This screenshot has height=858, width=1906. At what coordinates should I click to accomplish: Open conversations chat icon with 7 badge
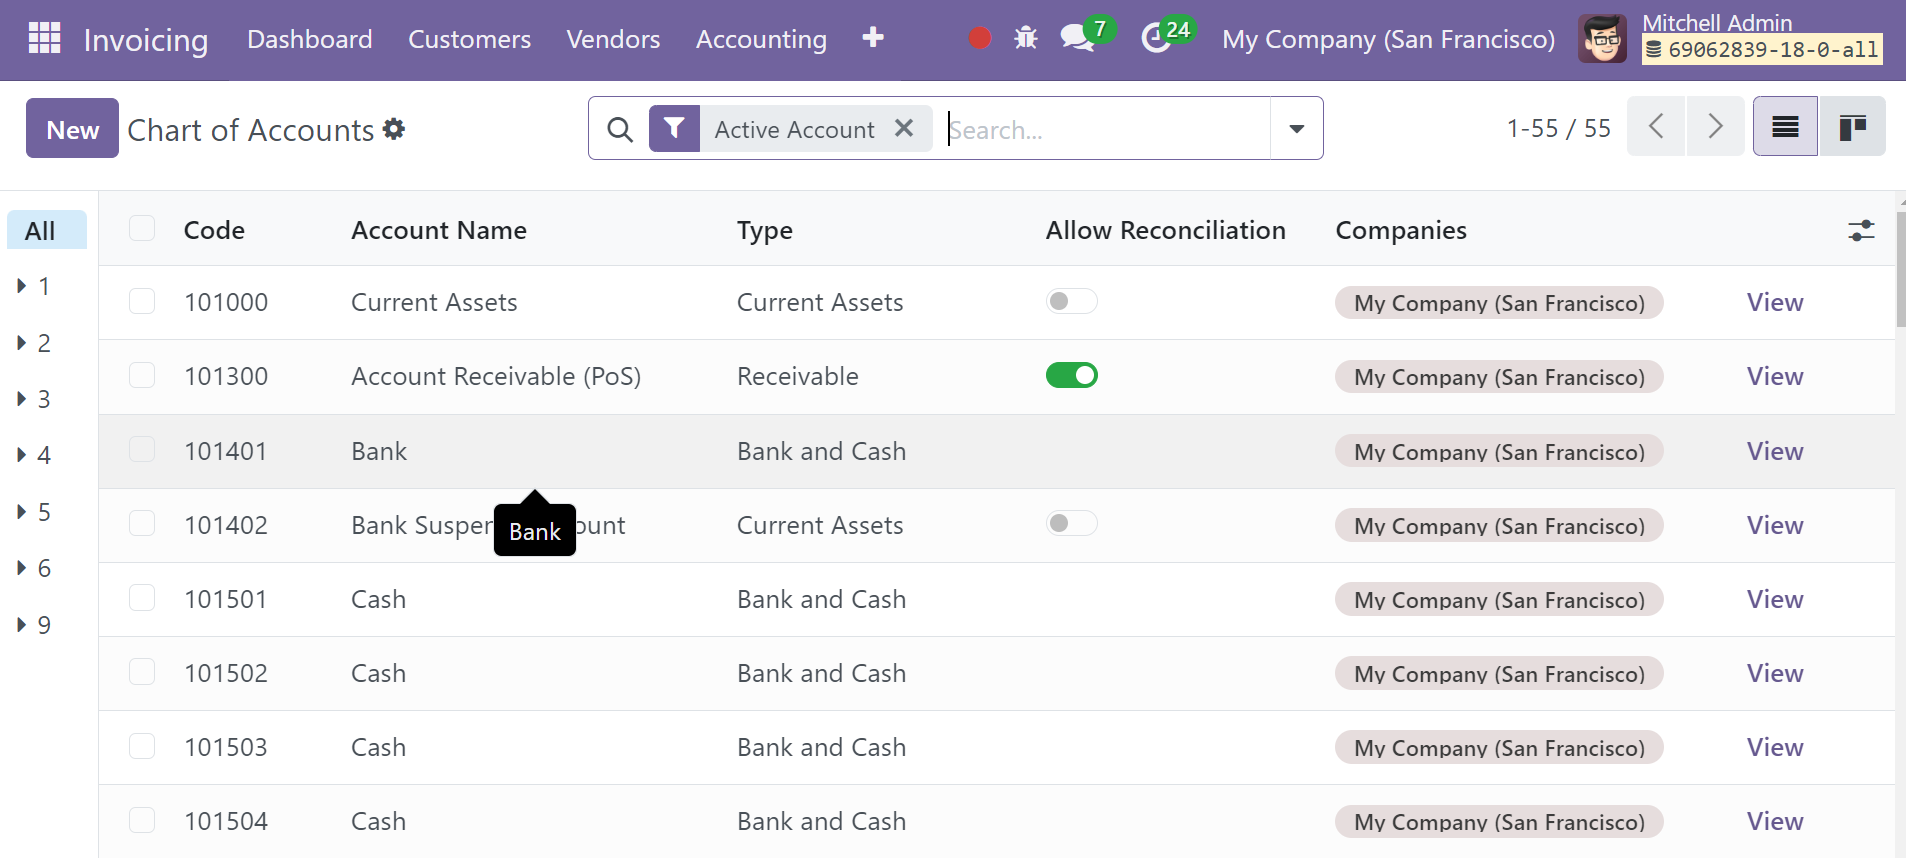1077,38
